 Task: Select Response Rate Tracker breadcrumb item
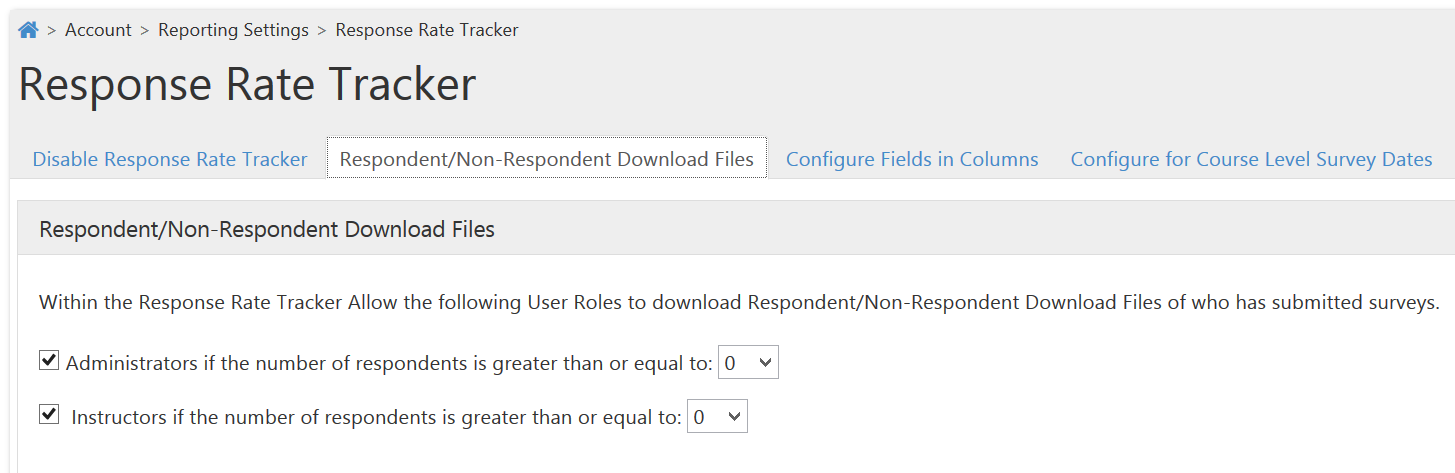pyautogui.click(x=427, y=30)
